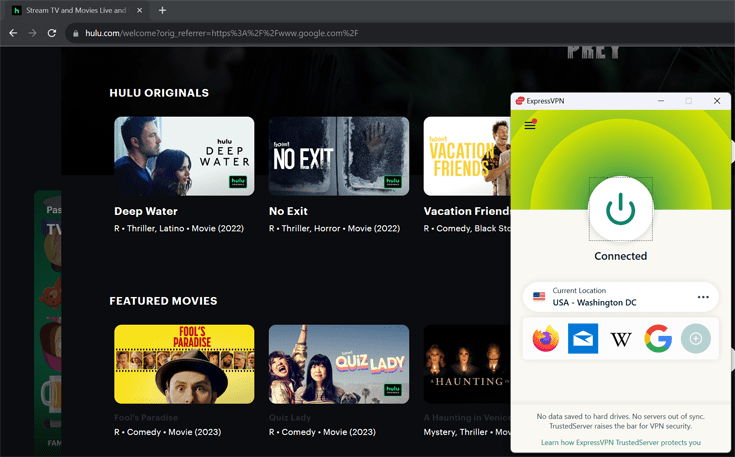735x457 pixels.
Task: Select Current Location USA - Washington DC
Action: point(620,297)
